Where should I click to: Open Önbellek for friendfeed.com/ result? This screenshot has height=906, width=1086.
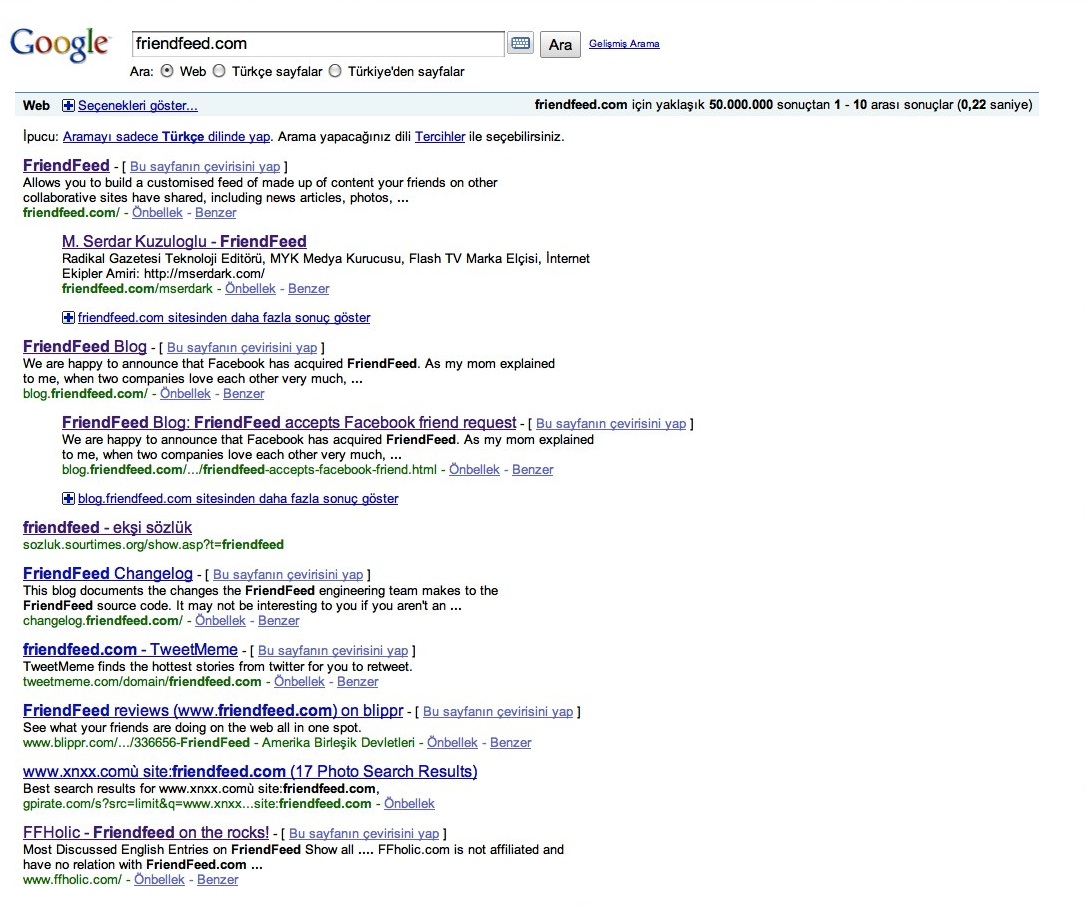(157, 213)
